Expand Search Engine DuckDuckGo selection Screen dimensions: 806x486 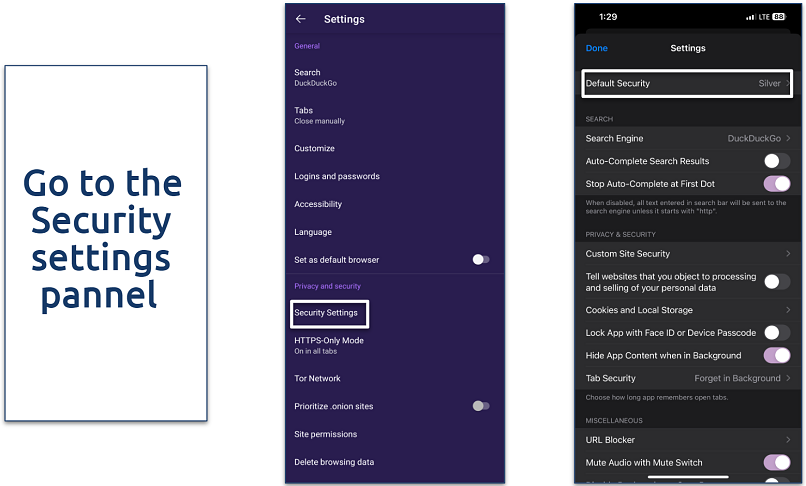coord(687,138)
